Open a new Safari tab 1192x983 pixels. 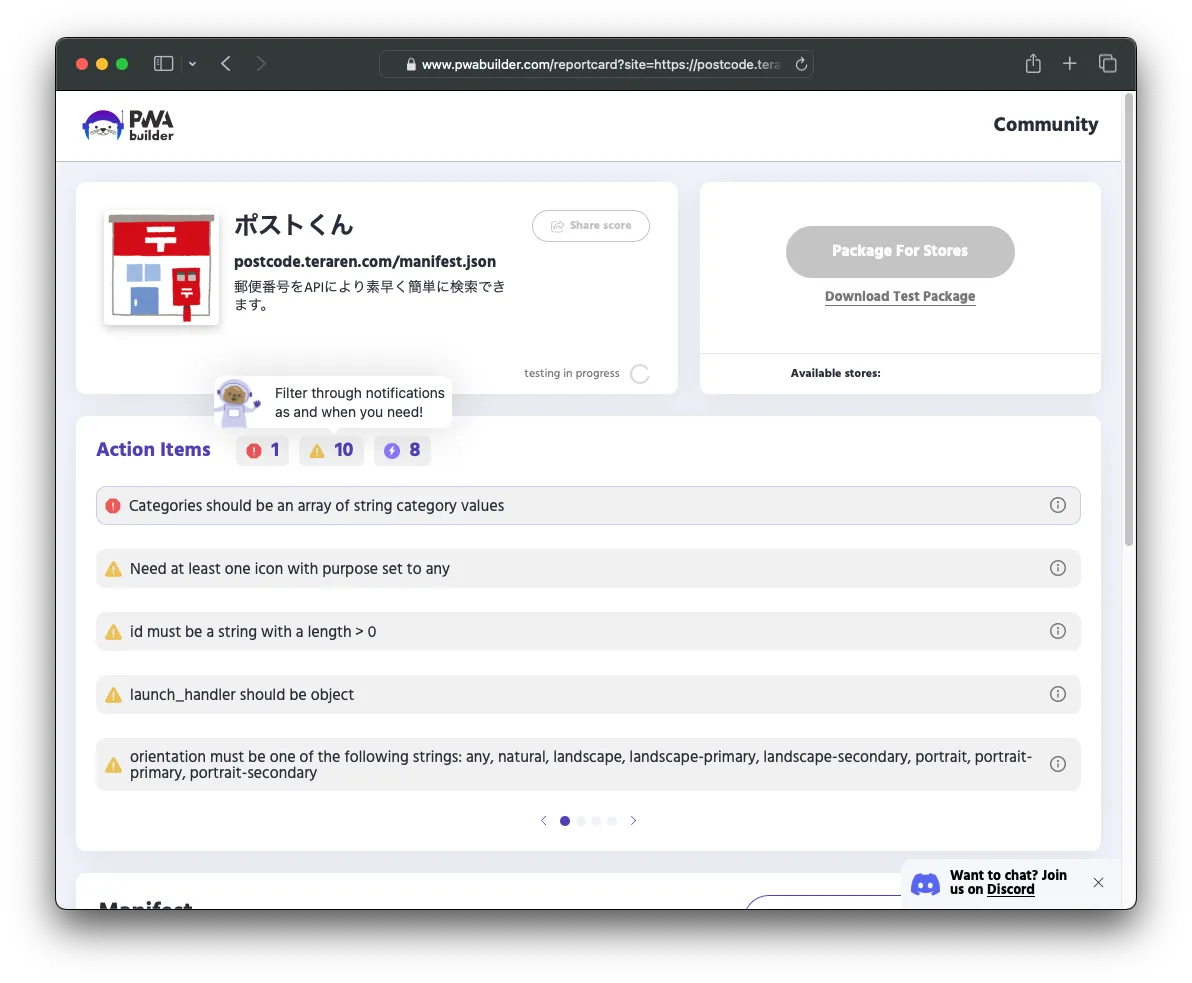pos(1069,64)
